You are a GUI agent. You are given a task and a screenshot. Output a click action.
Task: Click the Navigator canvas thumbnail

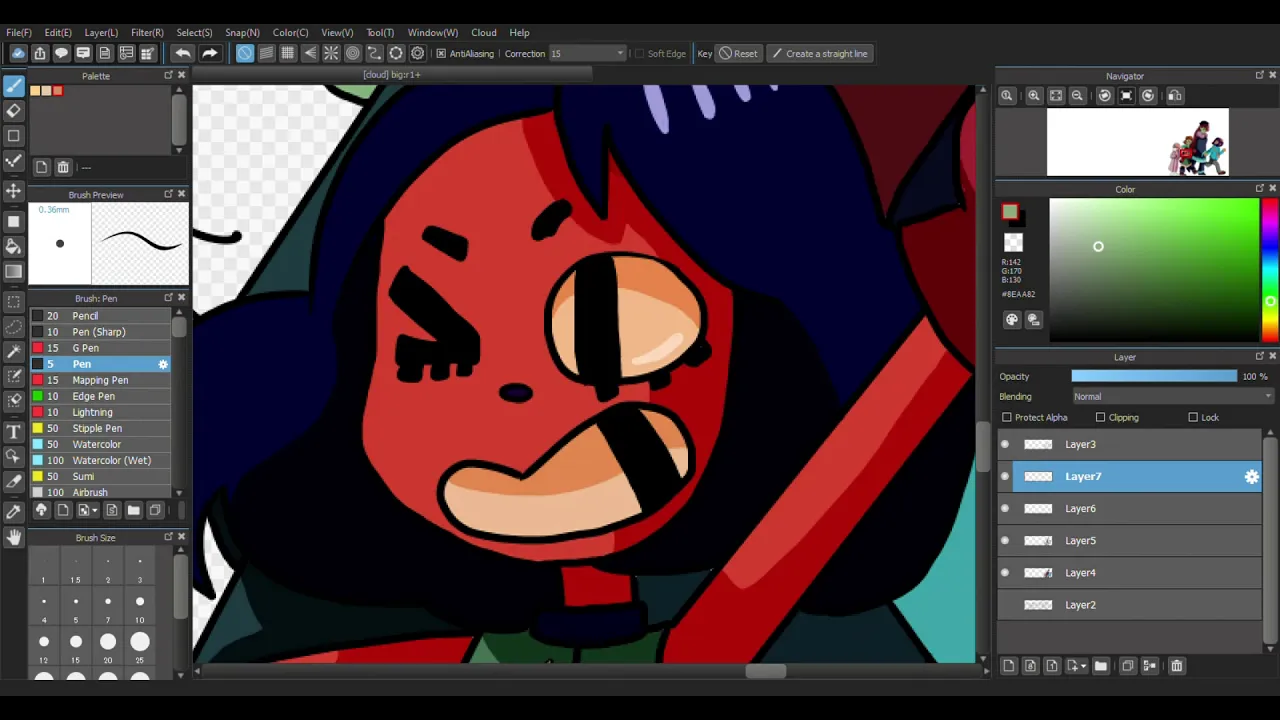(1138, 142)
